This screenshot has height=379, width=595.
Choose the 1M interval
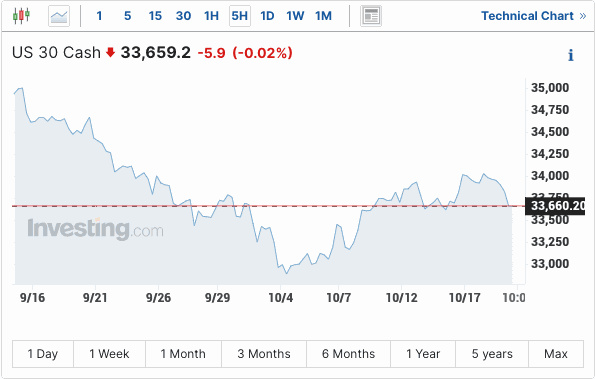[323, 16]
